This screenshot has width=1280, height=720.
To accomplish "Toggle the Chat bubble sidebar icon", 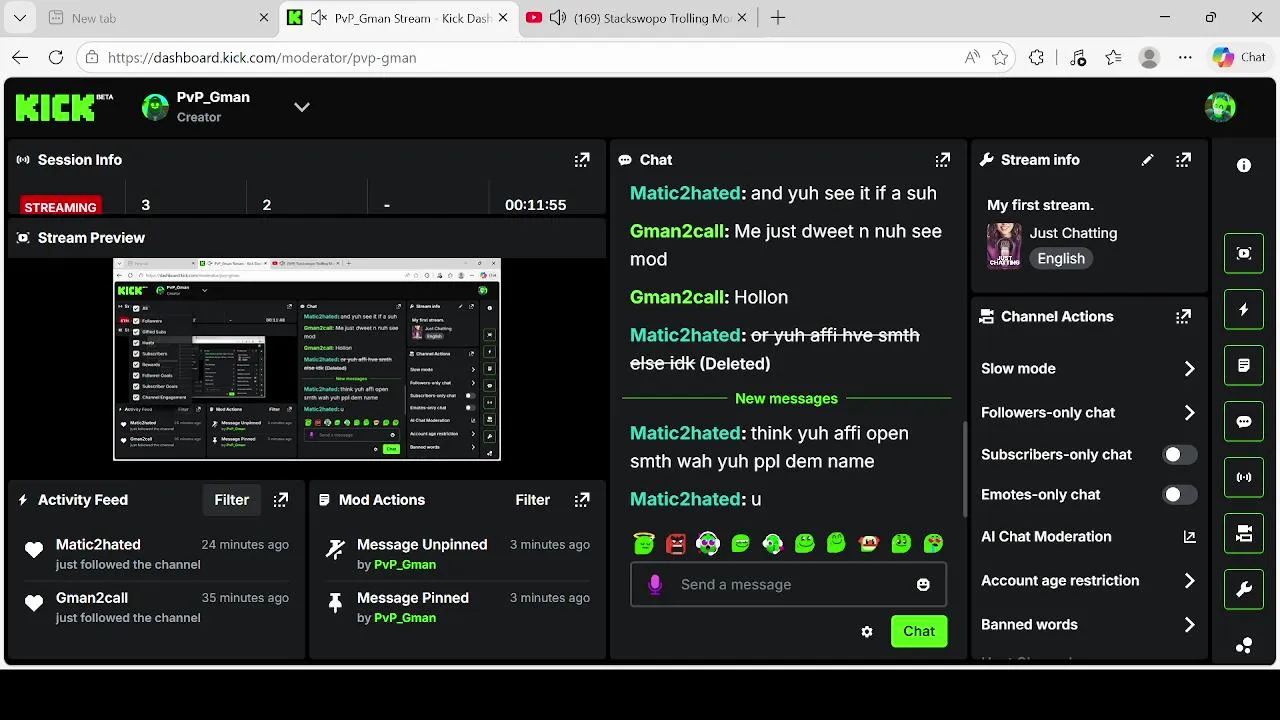I will click(x=1244, y=421).
